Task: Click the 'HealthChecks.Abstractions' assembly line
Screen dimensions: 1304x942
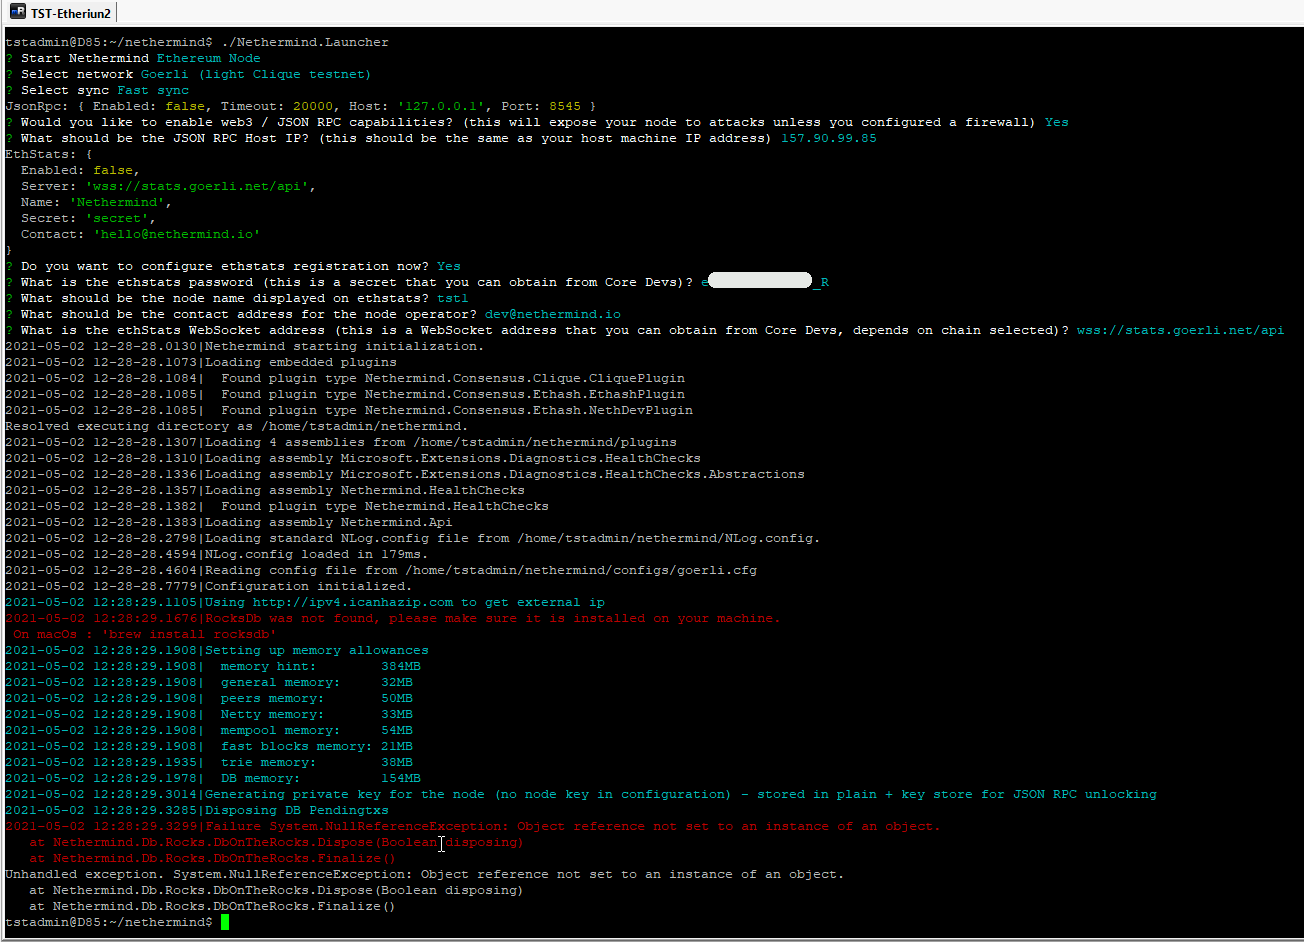Action: (405, 474)
